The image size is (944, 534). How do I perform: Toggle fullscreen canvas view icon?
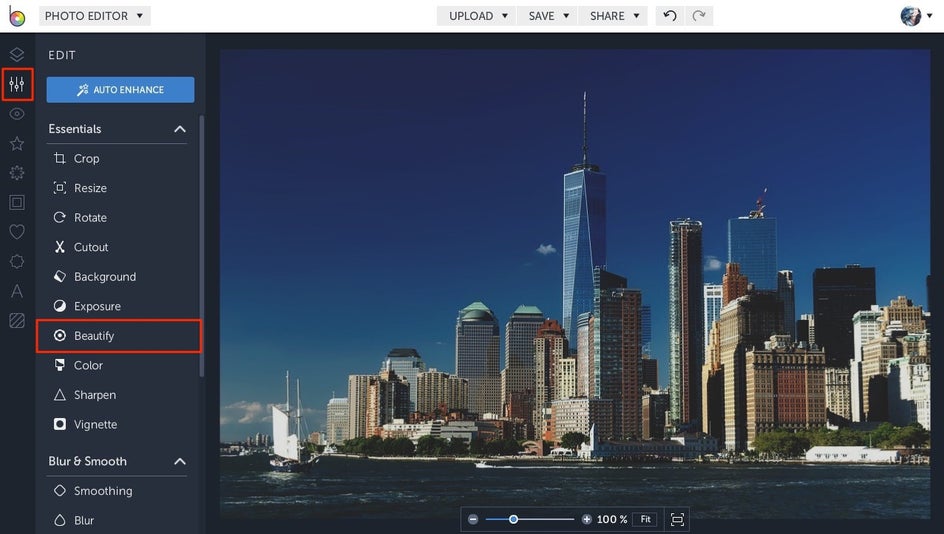pos(677,519)
